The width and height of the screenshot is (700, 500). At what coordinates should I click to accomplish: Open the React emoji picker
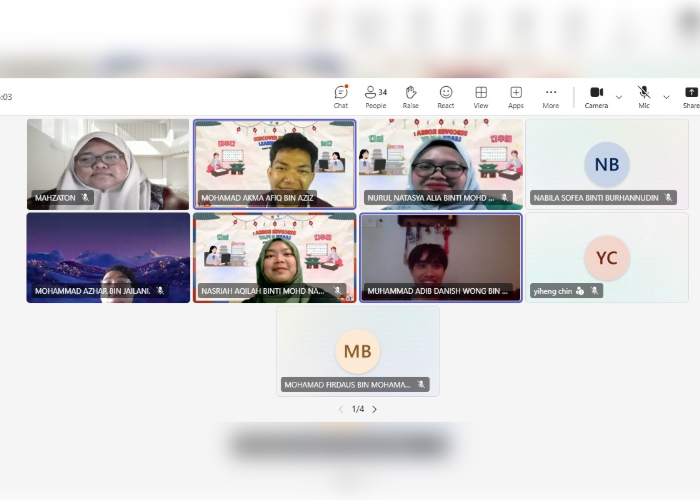click(446, 96)
